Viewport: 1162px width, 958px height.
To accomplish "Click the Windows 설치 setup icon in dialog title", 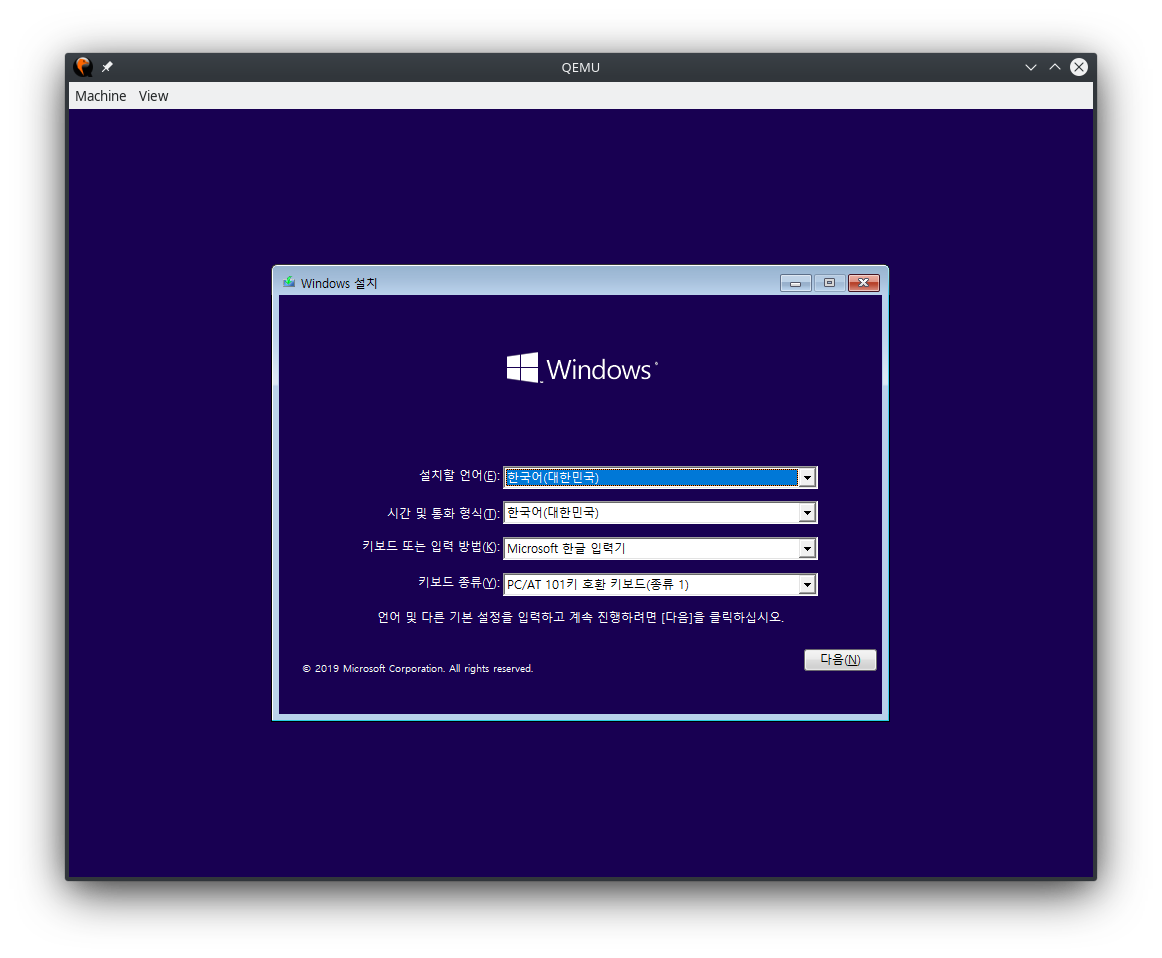I will click(x=289, y=282).
